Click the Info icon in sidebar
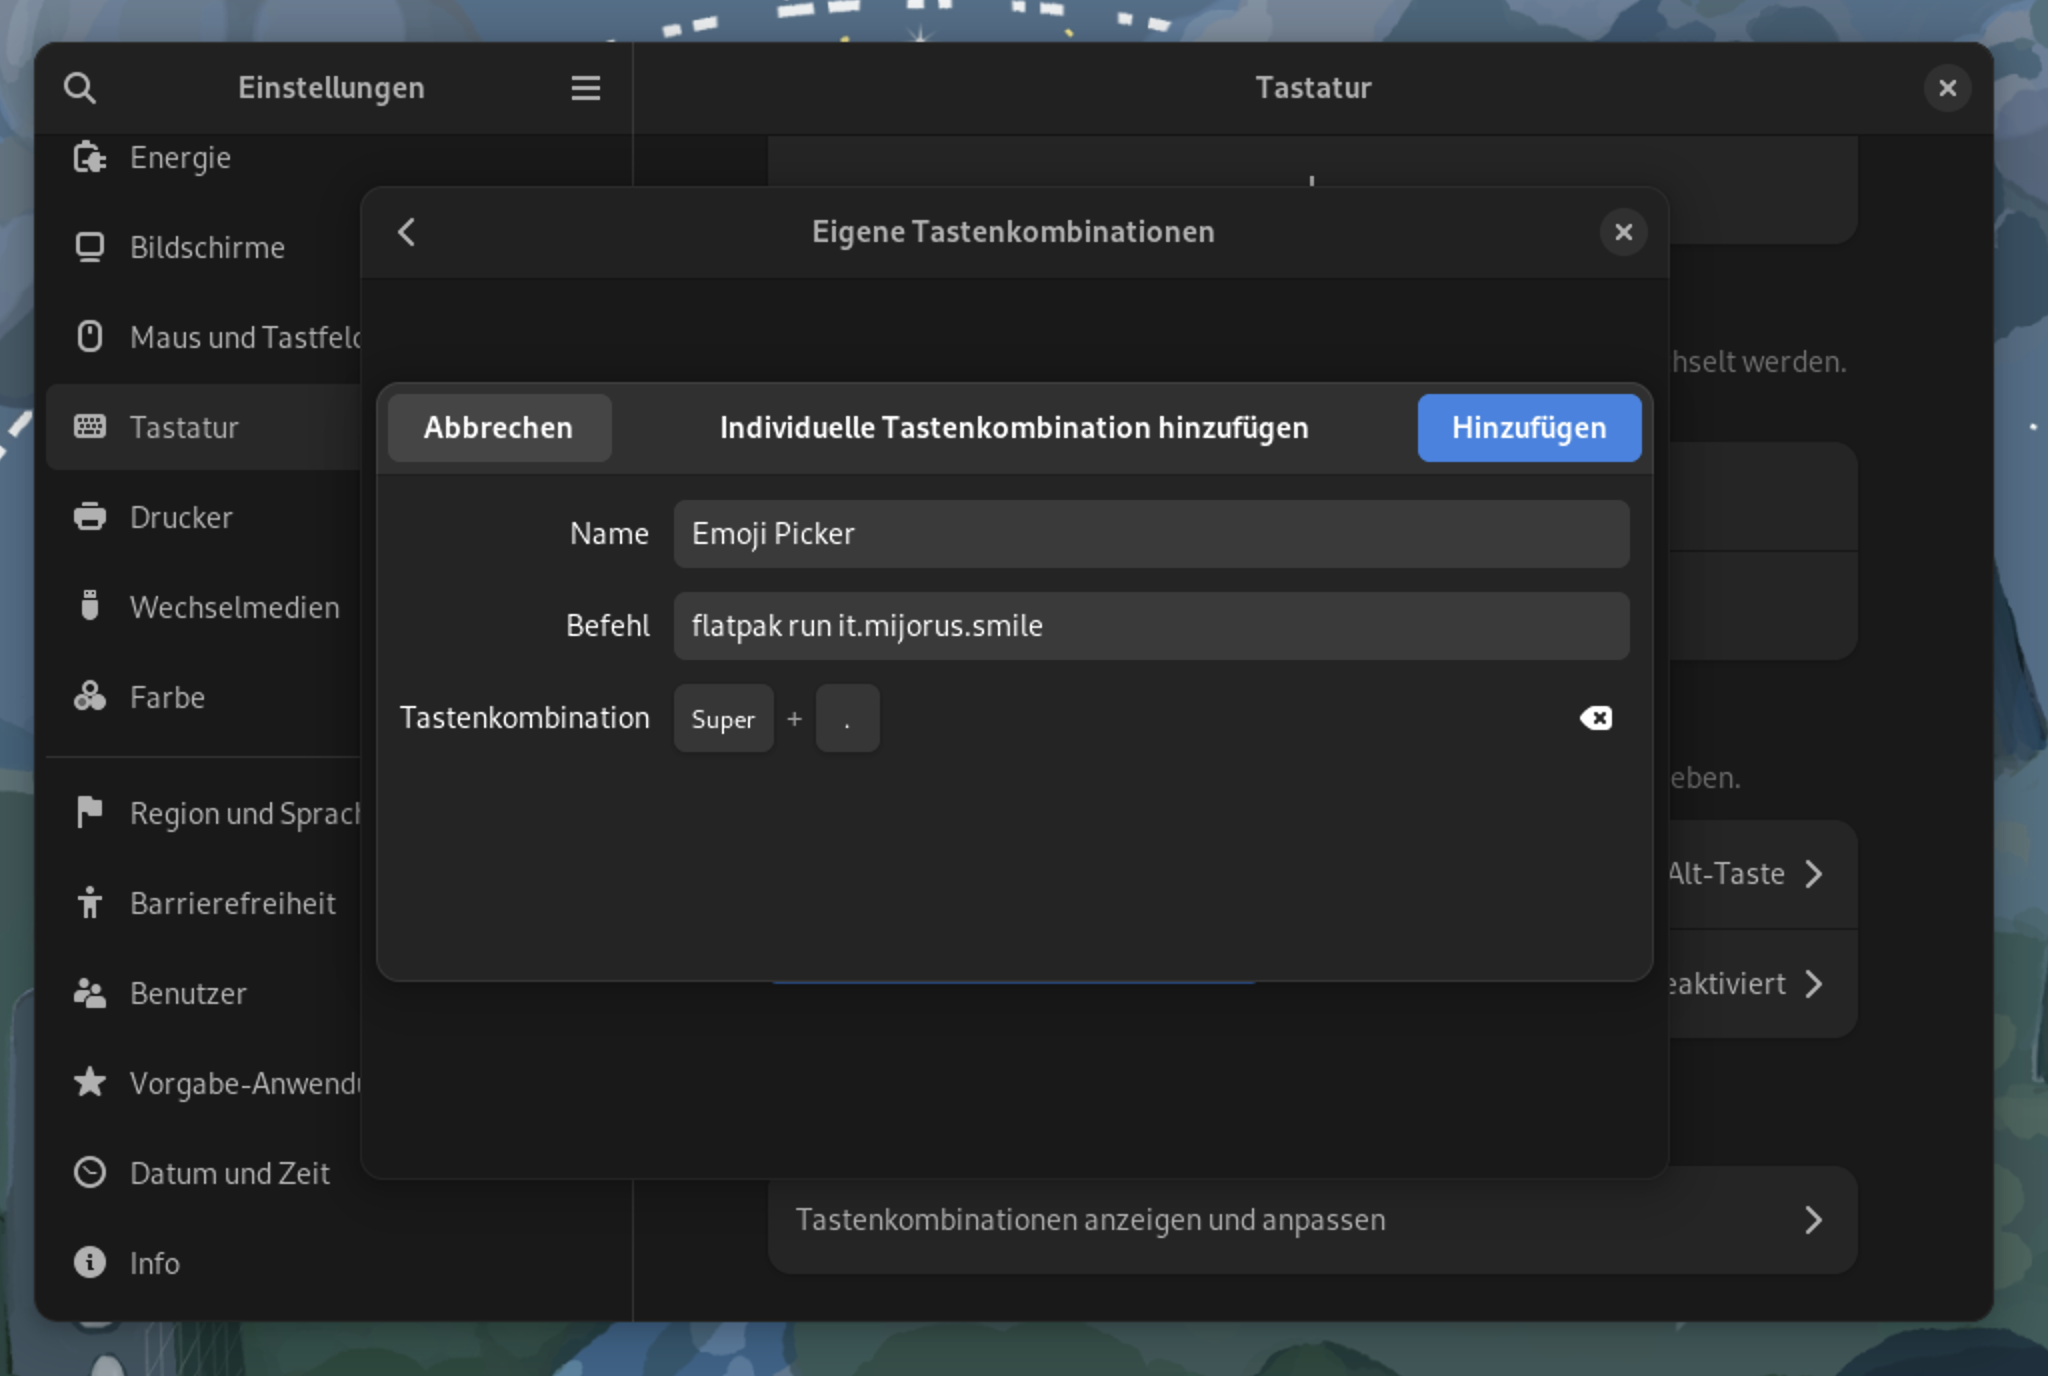The image size is (2048, 1376). [x=90, y=1263]
